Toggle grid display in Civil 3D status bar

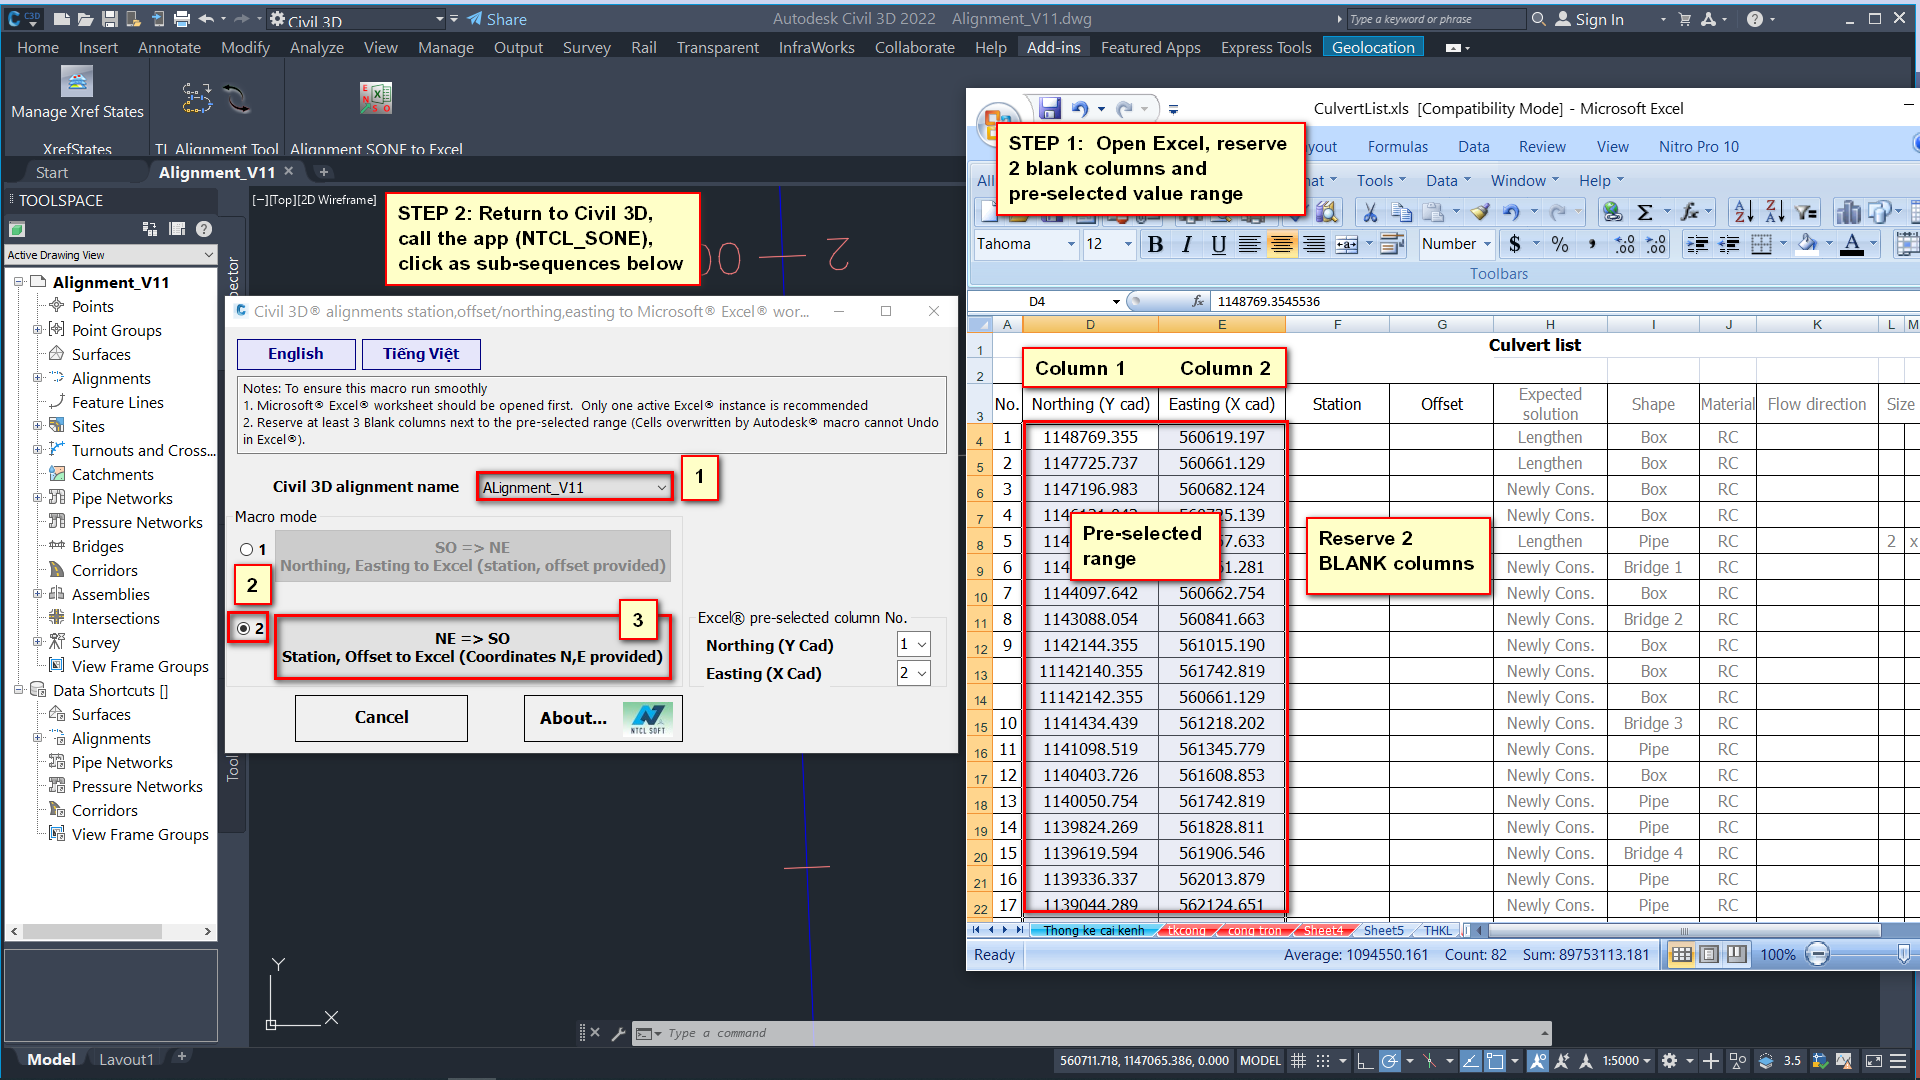(1298, 1061)
